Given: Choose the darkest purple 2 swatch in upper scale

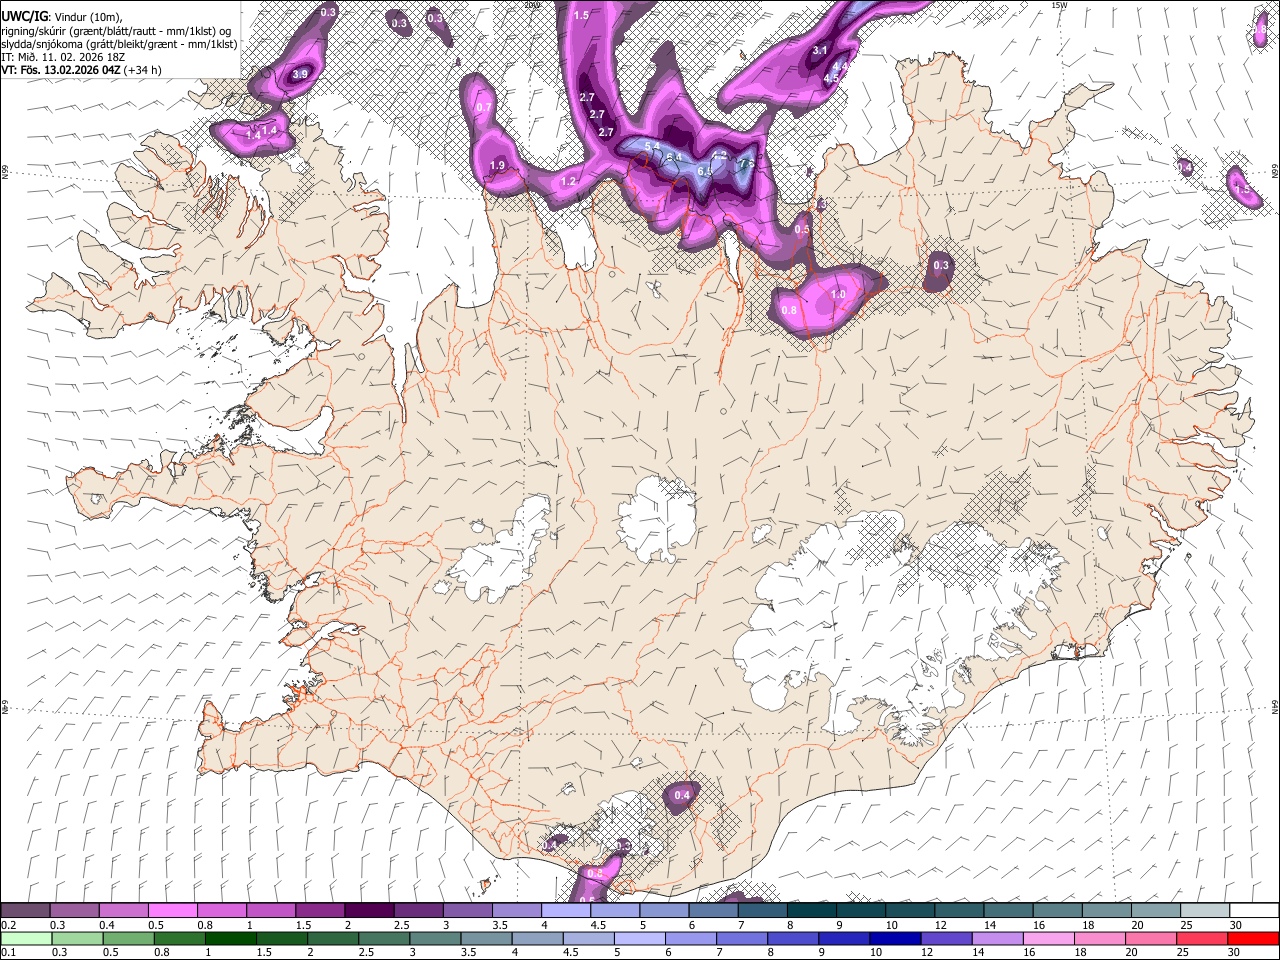Looking at the screenshot, I should coord(369,911).
